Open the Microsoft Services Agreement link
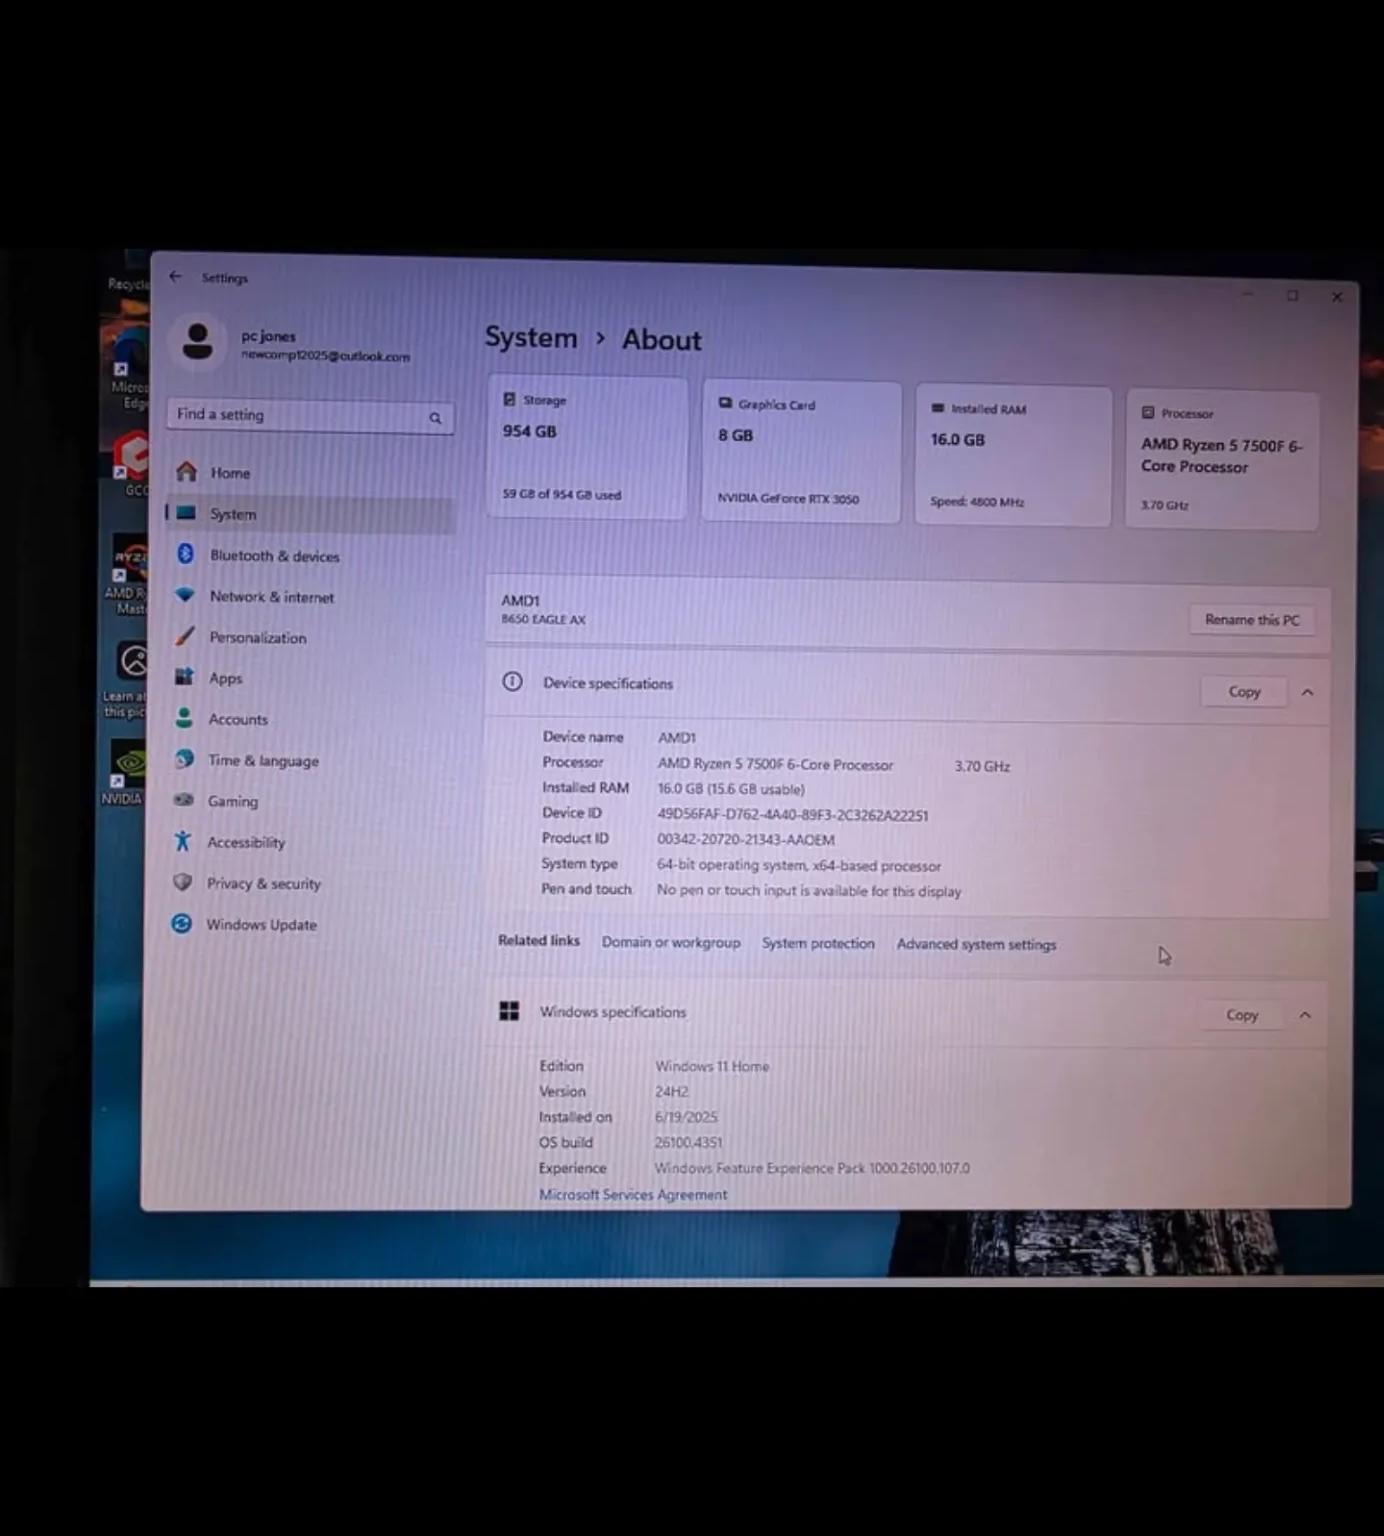The height and width of the screenshot is (1536, 1384). pyautogui.click(x=633, y=1194)
